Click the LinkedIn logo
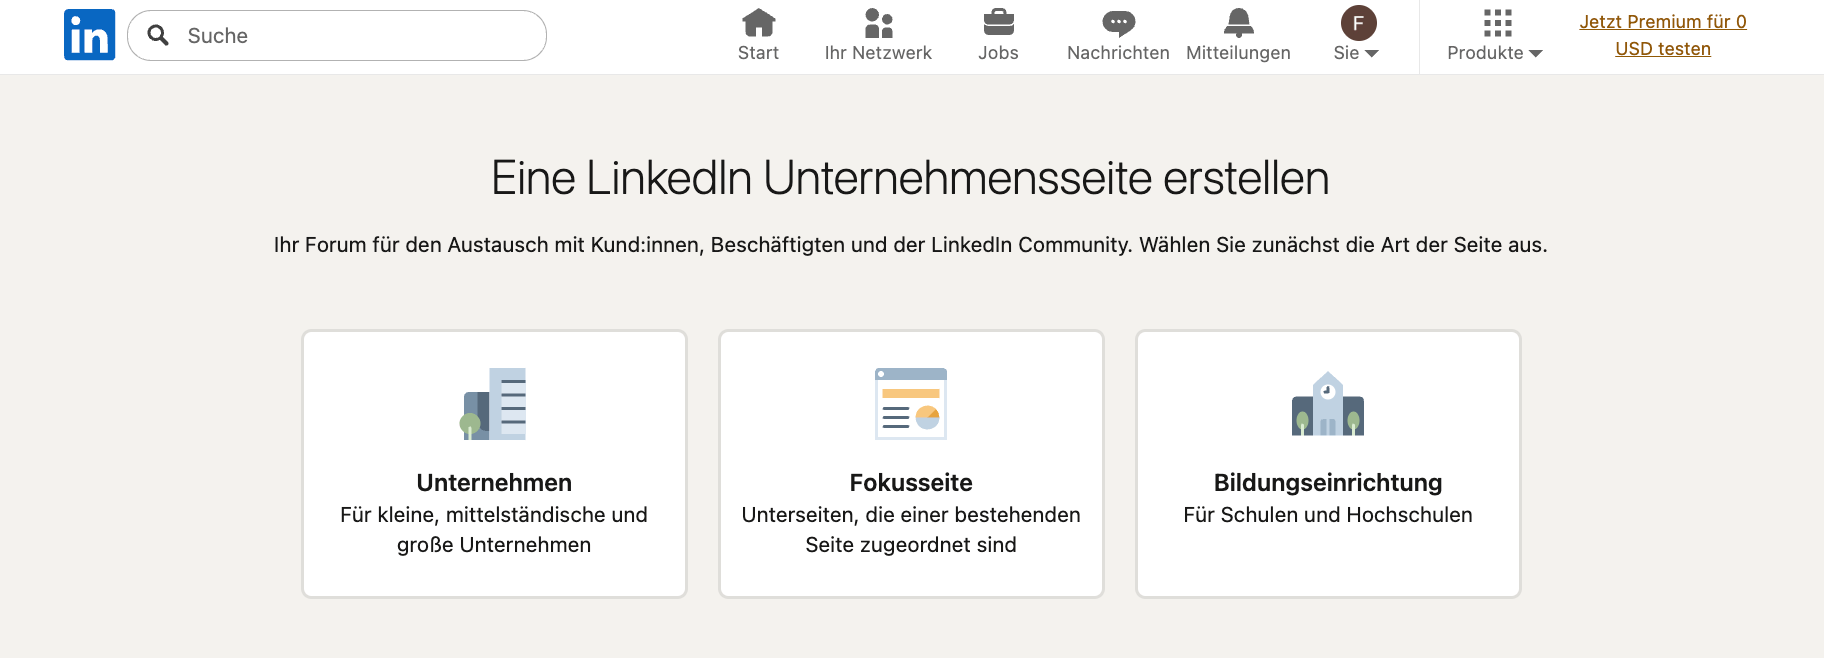 click(x=89, y=34)
